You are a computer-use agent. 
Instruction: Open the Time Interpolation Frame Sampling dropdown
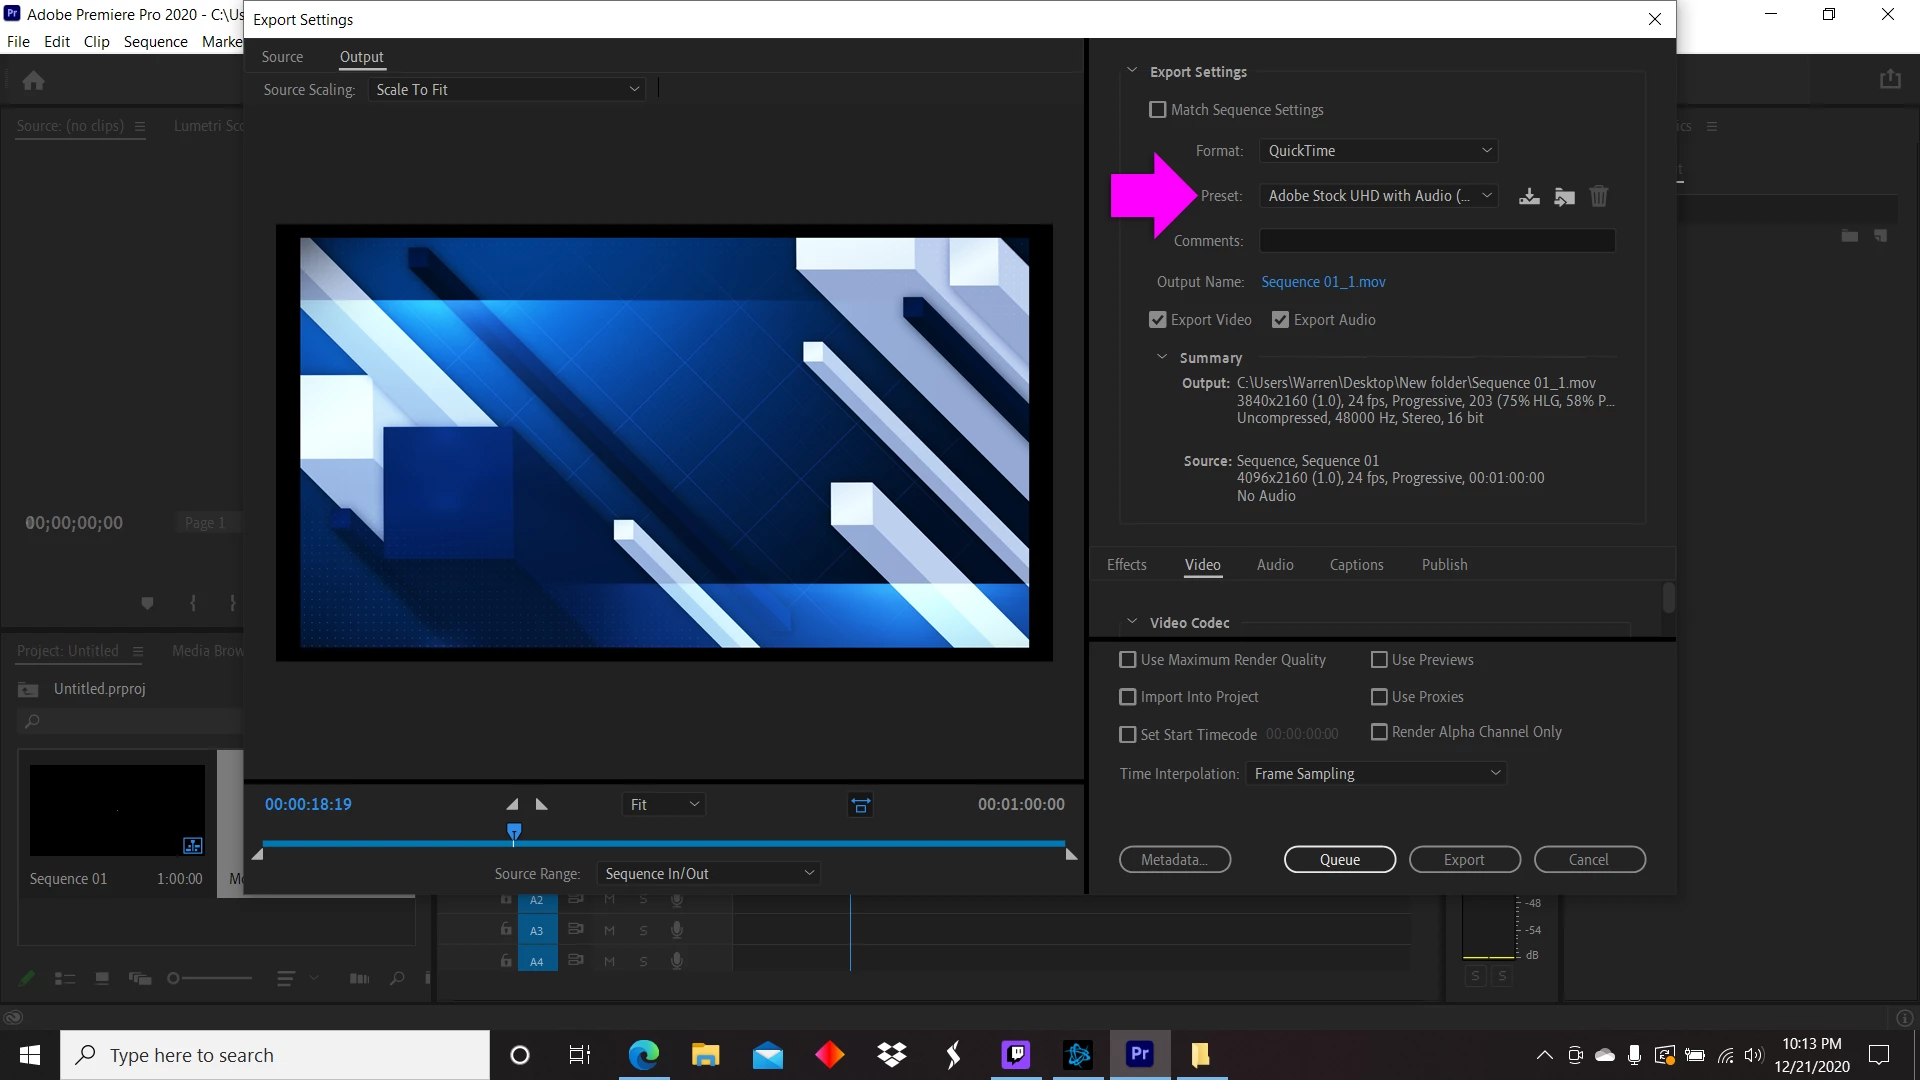(x=1376, y=774)
